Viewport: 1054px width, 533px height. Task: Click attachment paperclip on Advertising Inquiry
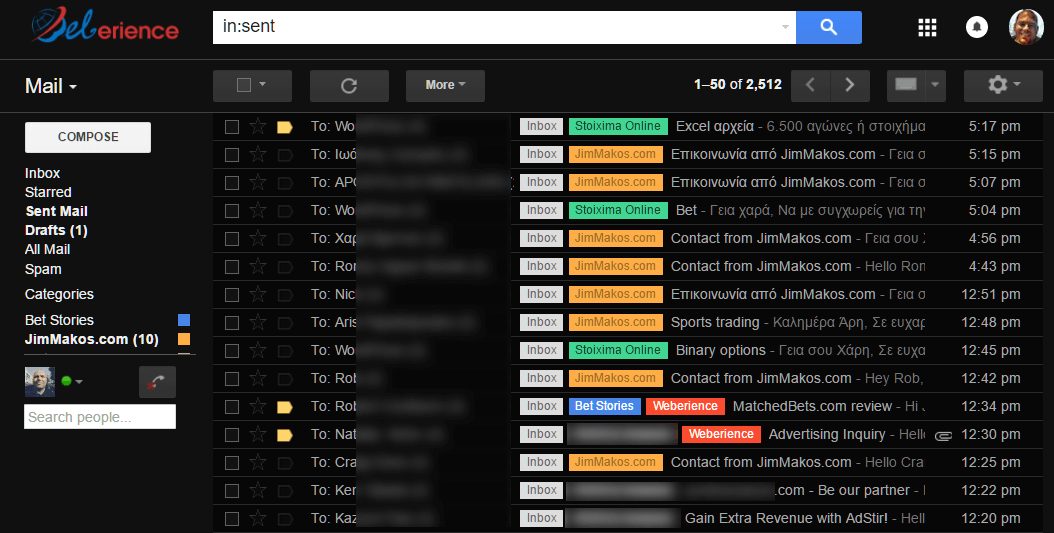(x=943, y=436)
